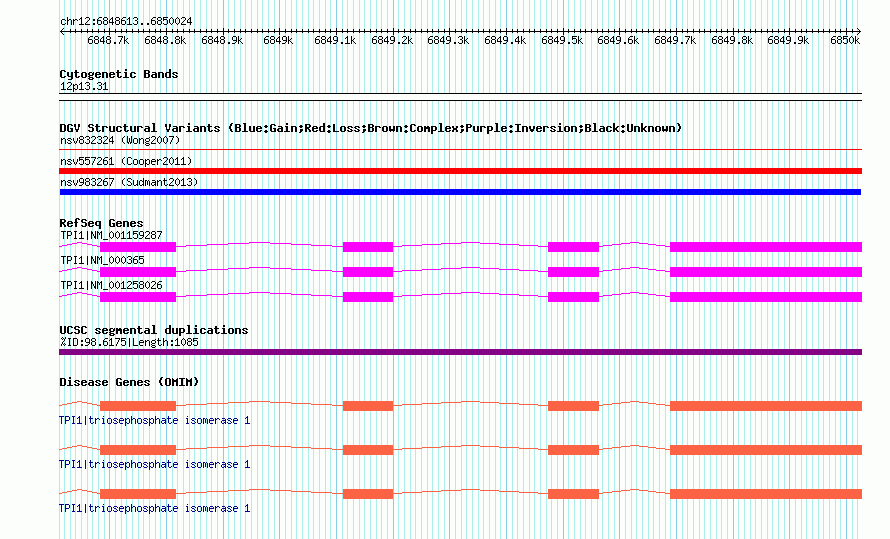Click the first OMIM gene's orange exon near 6849.1k
890x539 pixels.
tap(368, 406)
